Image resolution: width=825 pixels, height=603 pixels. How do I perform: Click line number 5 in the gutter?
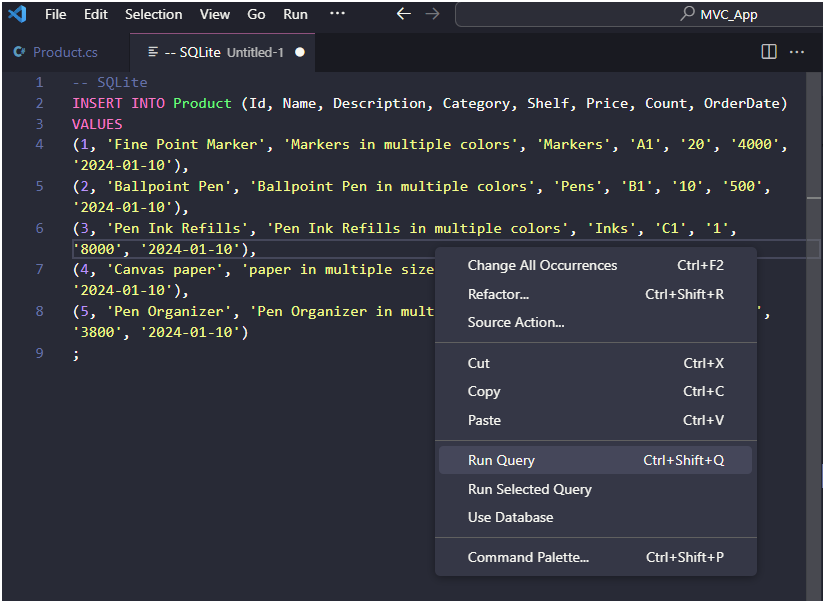pos(39,186)
